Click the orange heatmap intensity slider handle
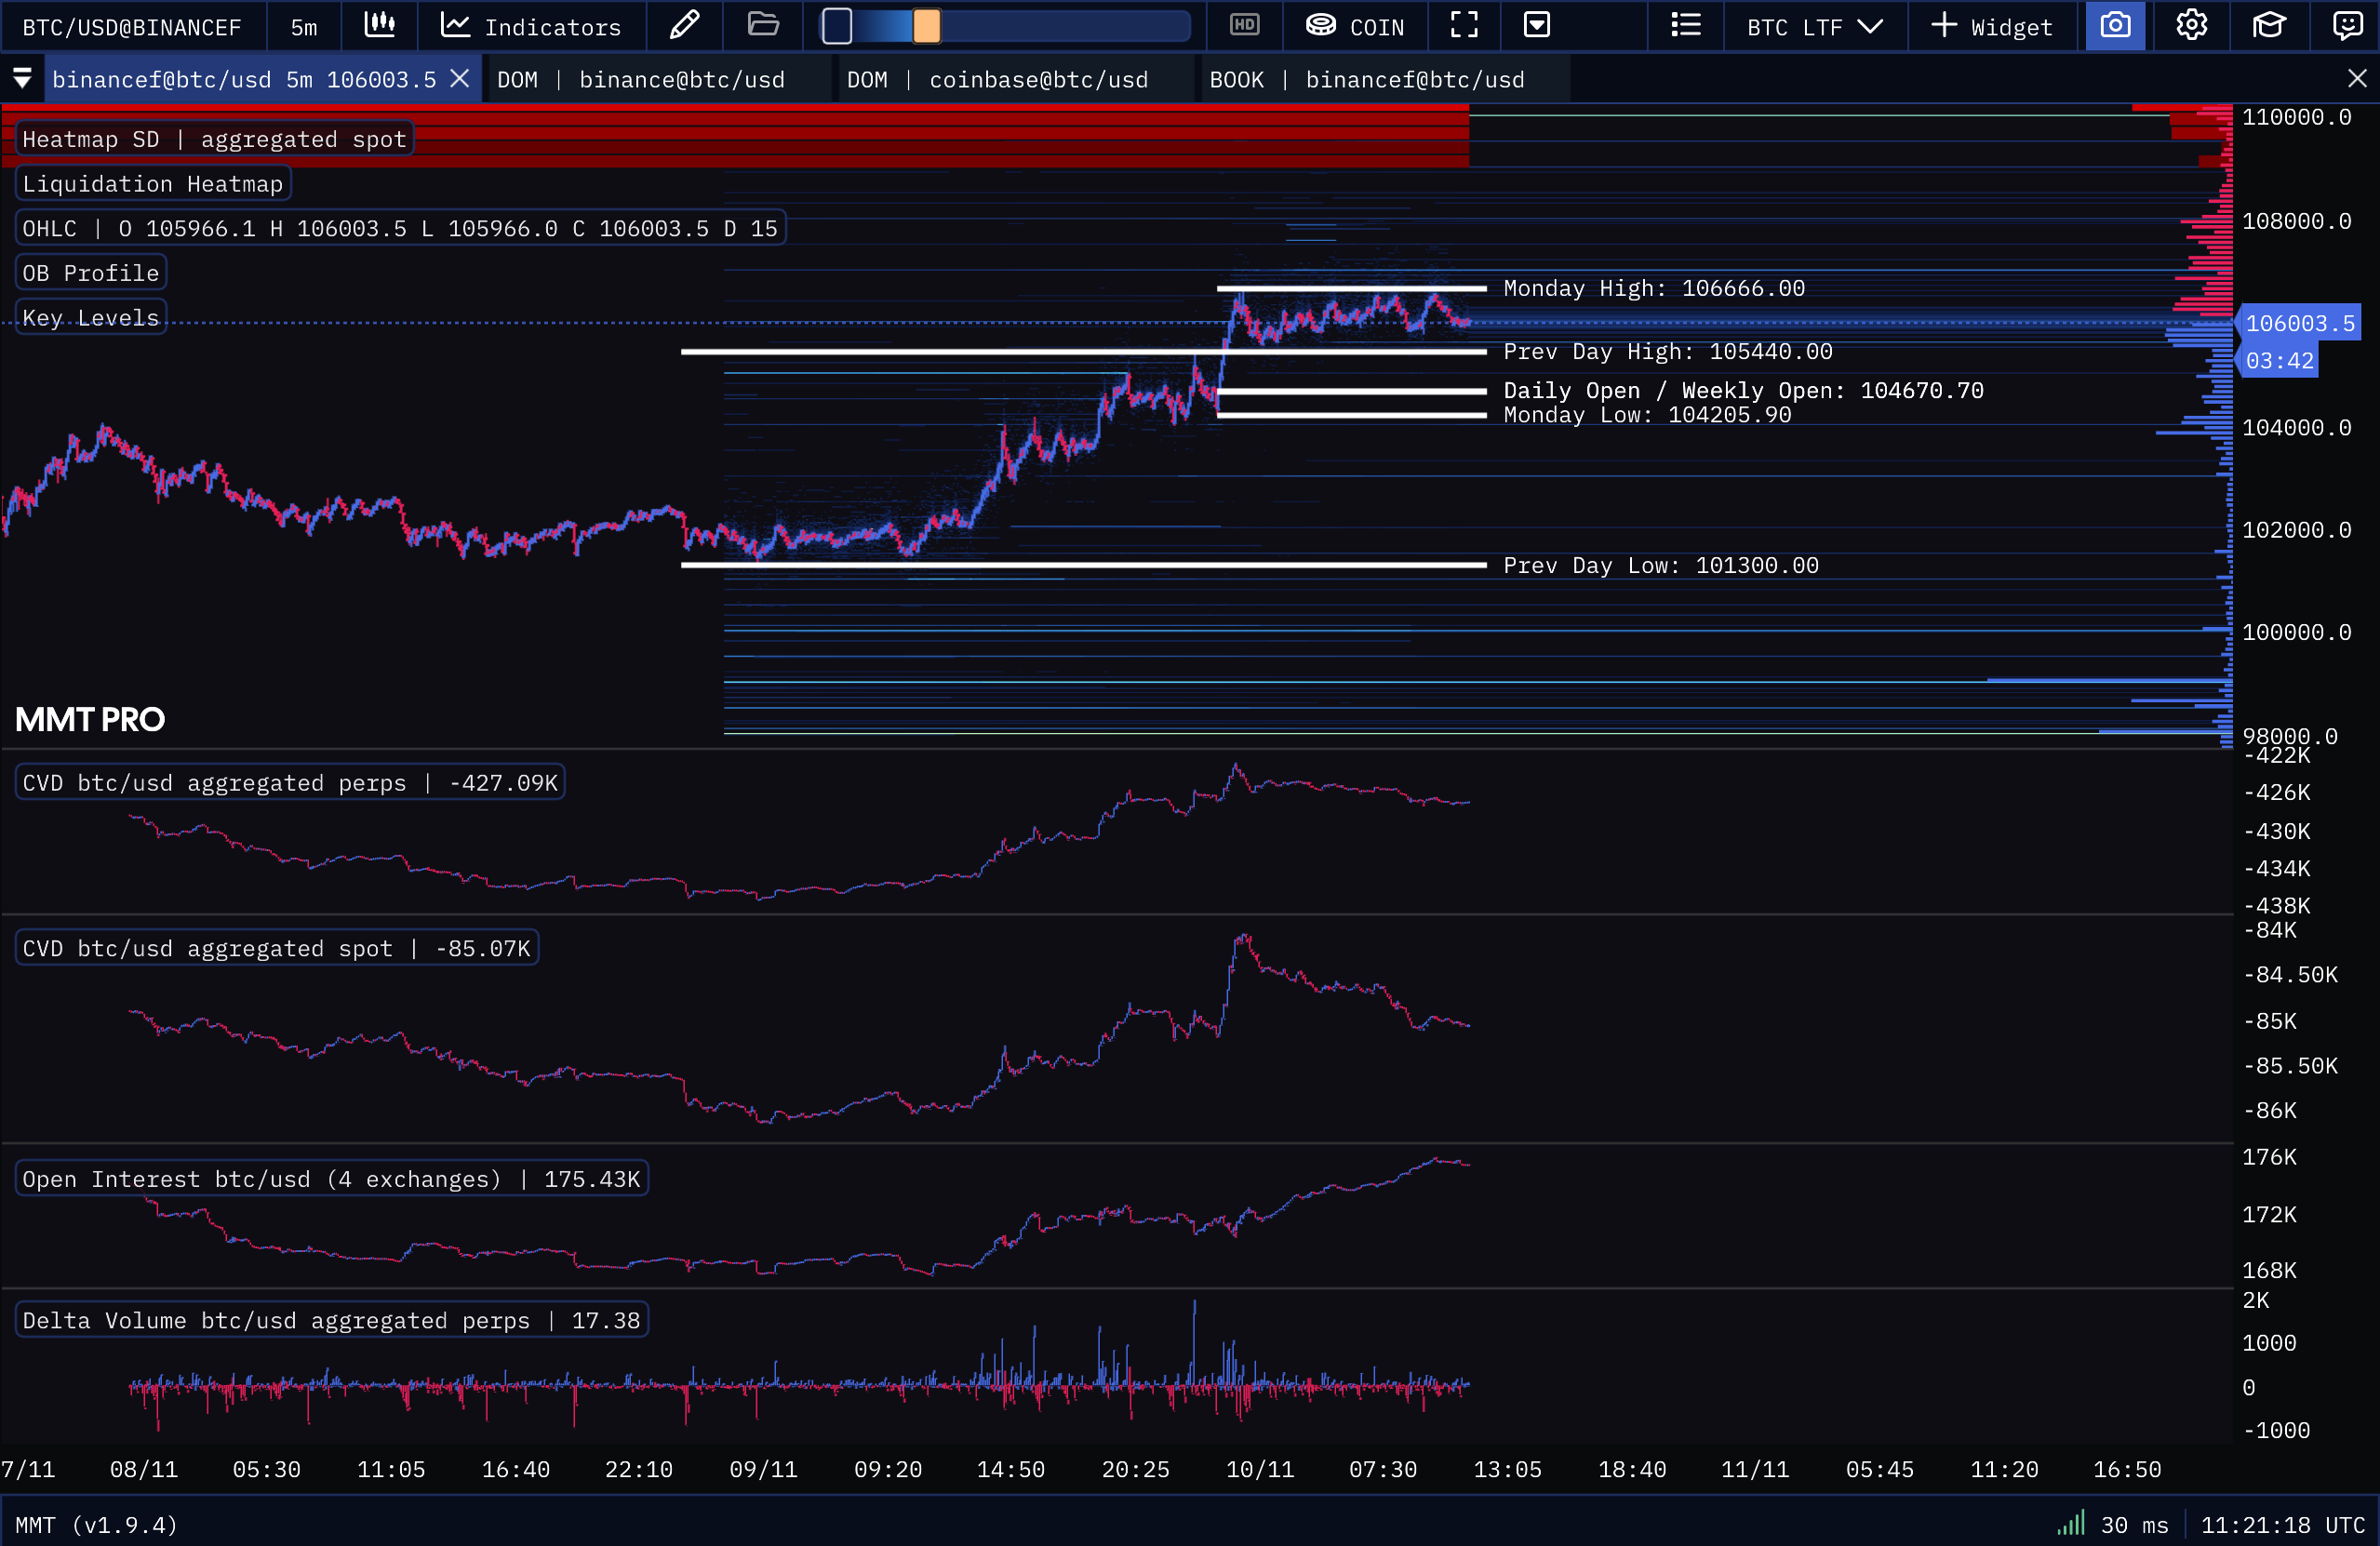Viewport: 2380px width, 1546px height. coord(926,27)
